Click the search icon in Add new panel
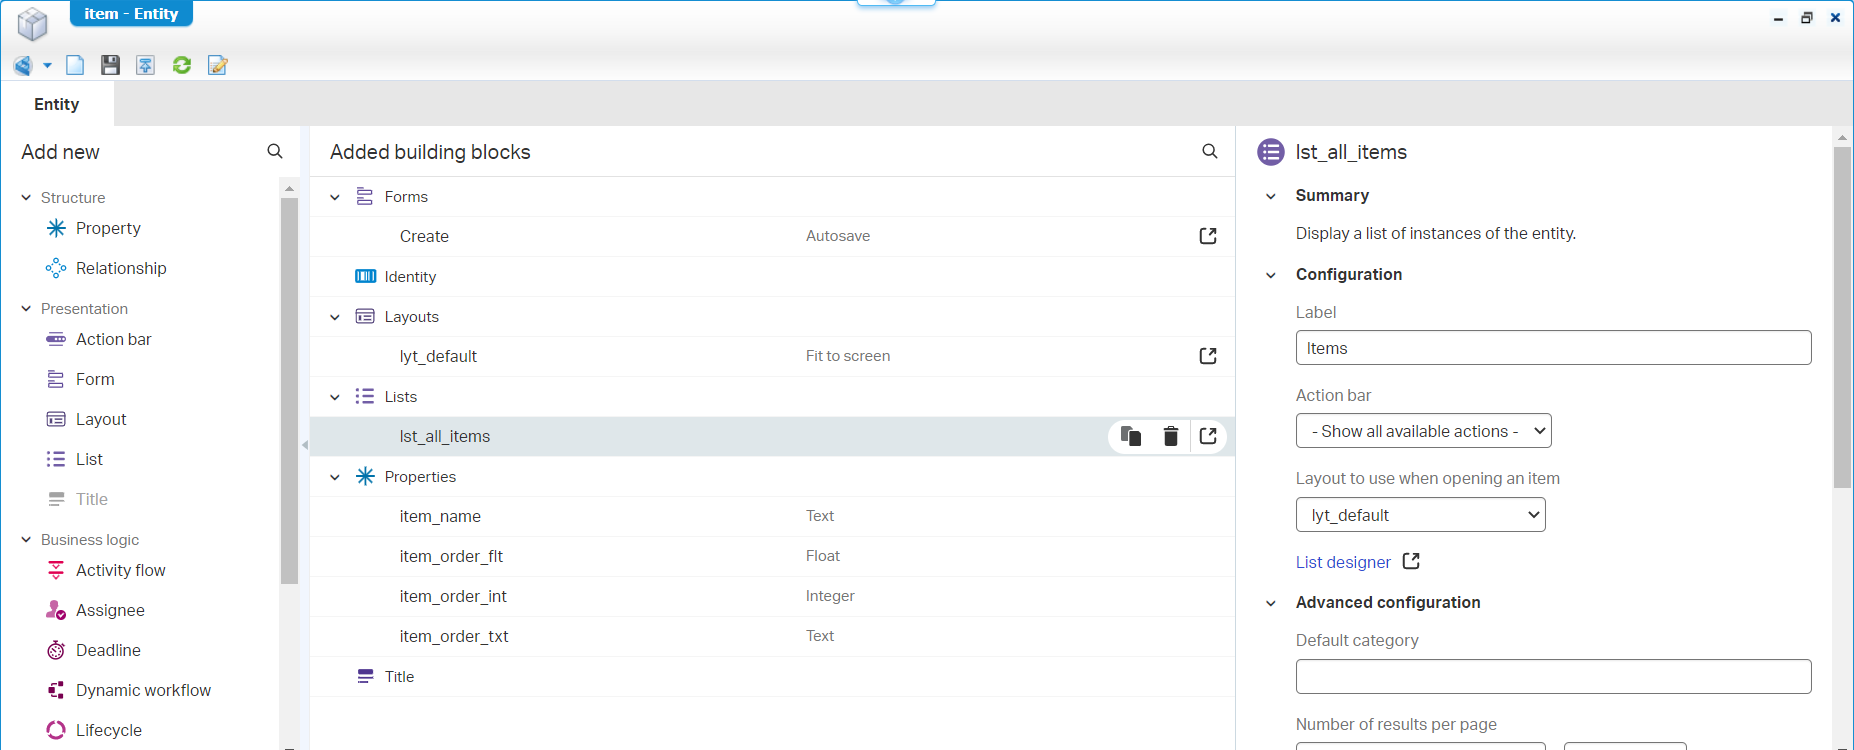This screenshot has width=1854, height=750. pyautogui.click(x=275, y=152)
